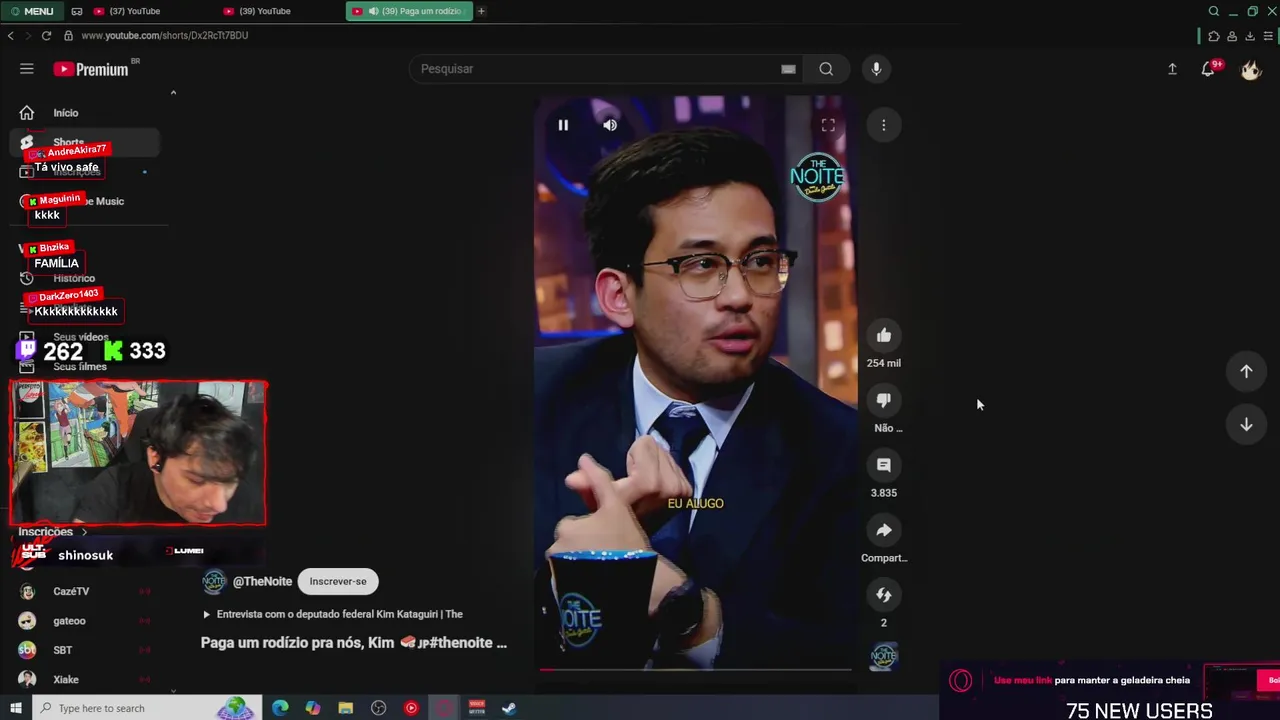Open browser account profile icon
Screen dimensions: 1280x720
1232,36
